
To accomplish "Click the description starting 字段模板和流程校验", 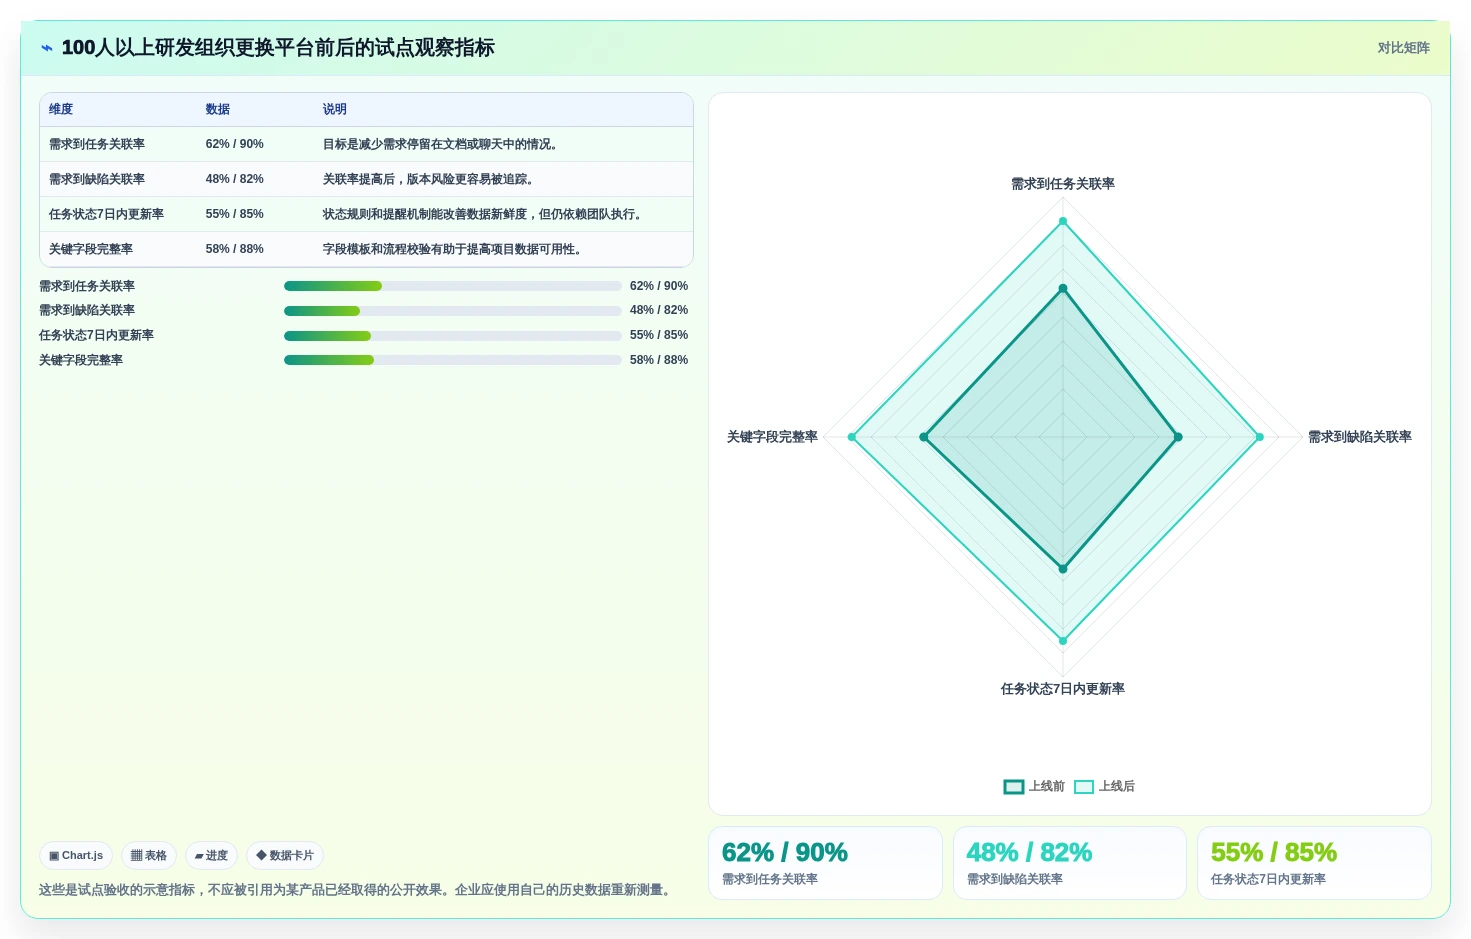I will click(452, 250).
